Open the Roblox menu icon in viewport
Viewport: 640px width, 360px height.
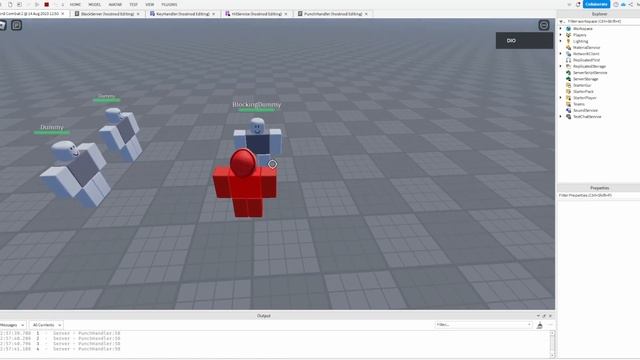(2, 25)
